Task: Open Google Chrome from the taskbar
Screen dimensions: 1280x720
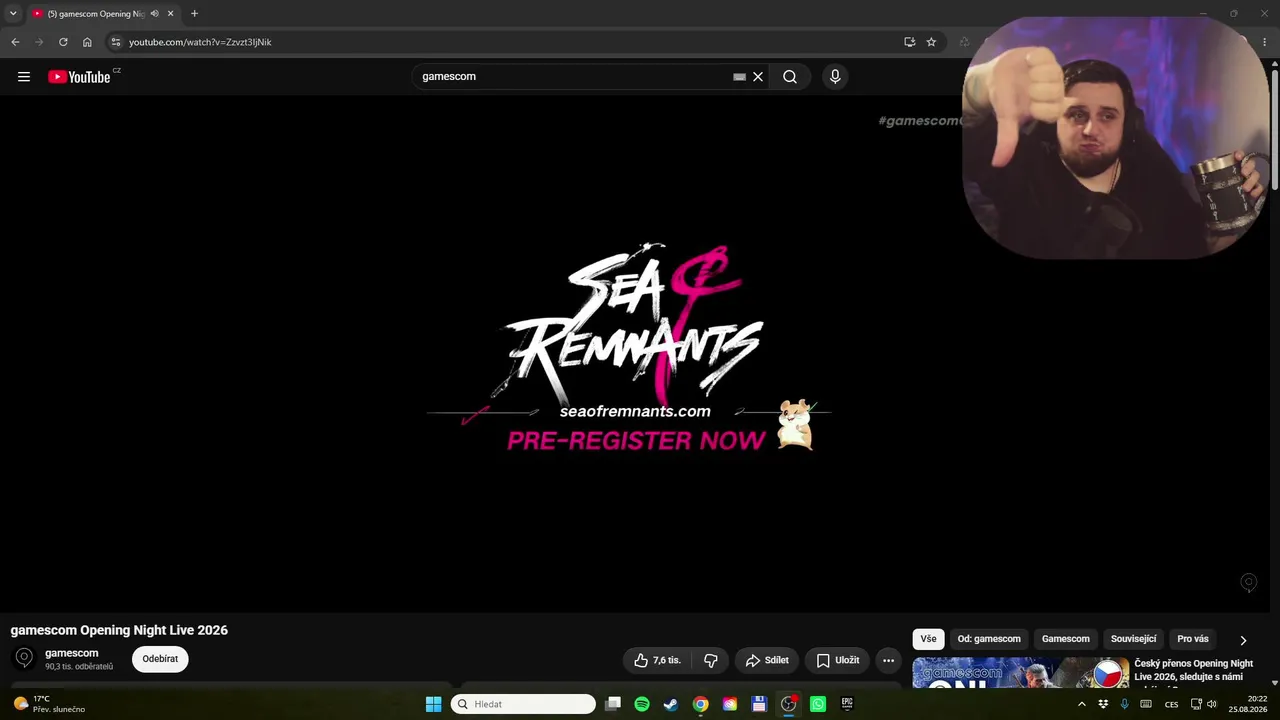Action: pyautogui.click(x=701, y=704)
